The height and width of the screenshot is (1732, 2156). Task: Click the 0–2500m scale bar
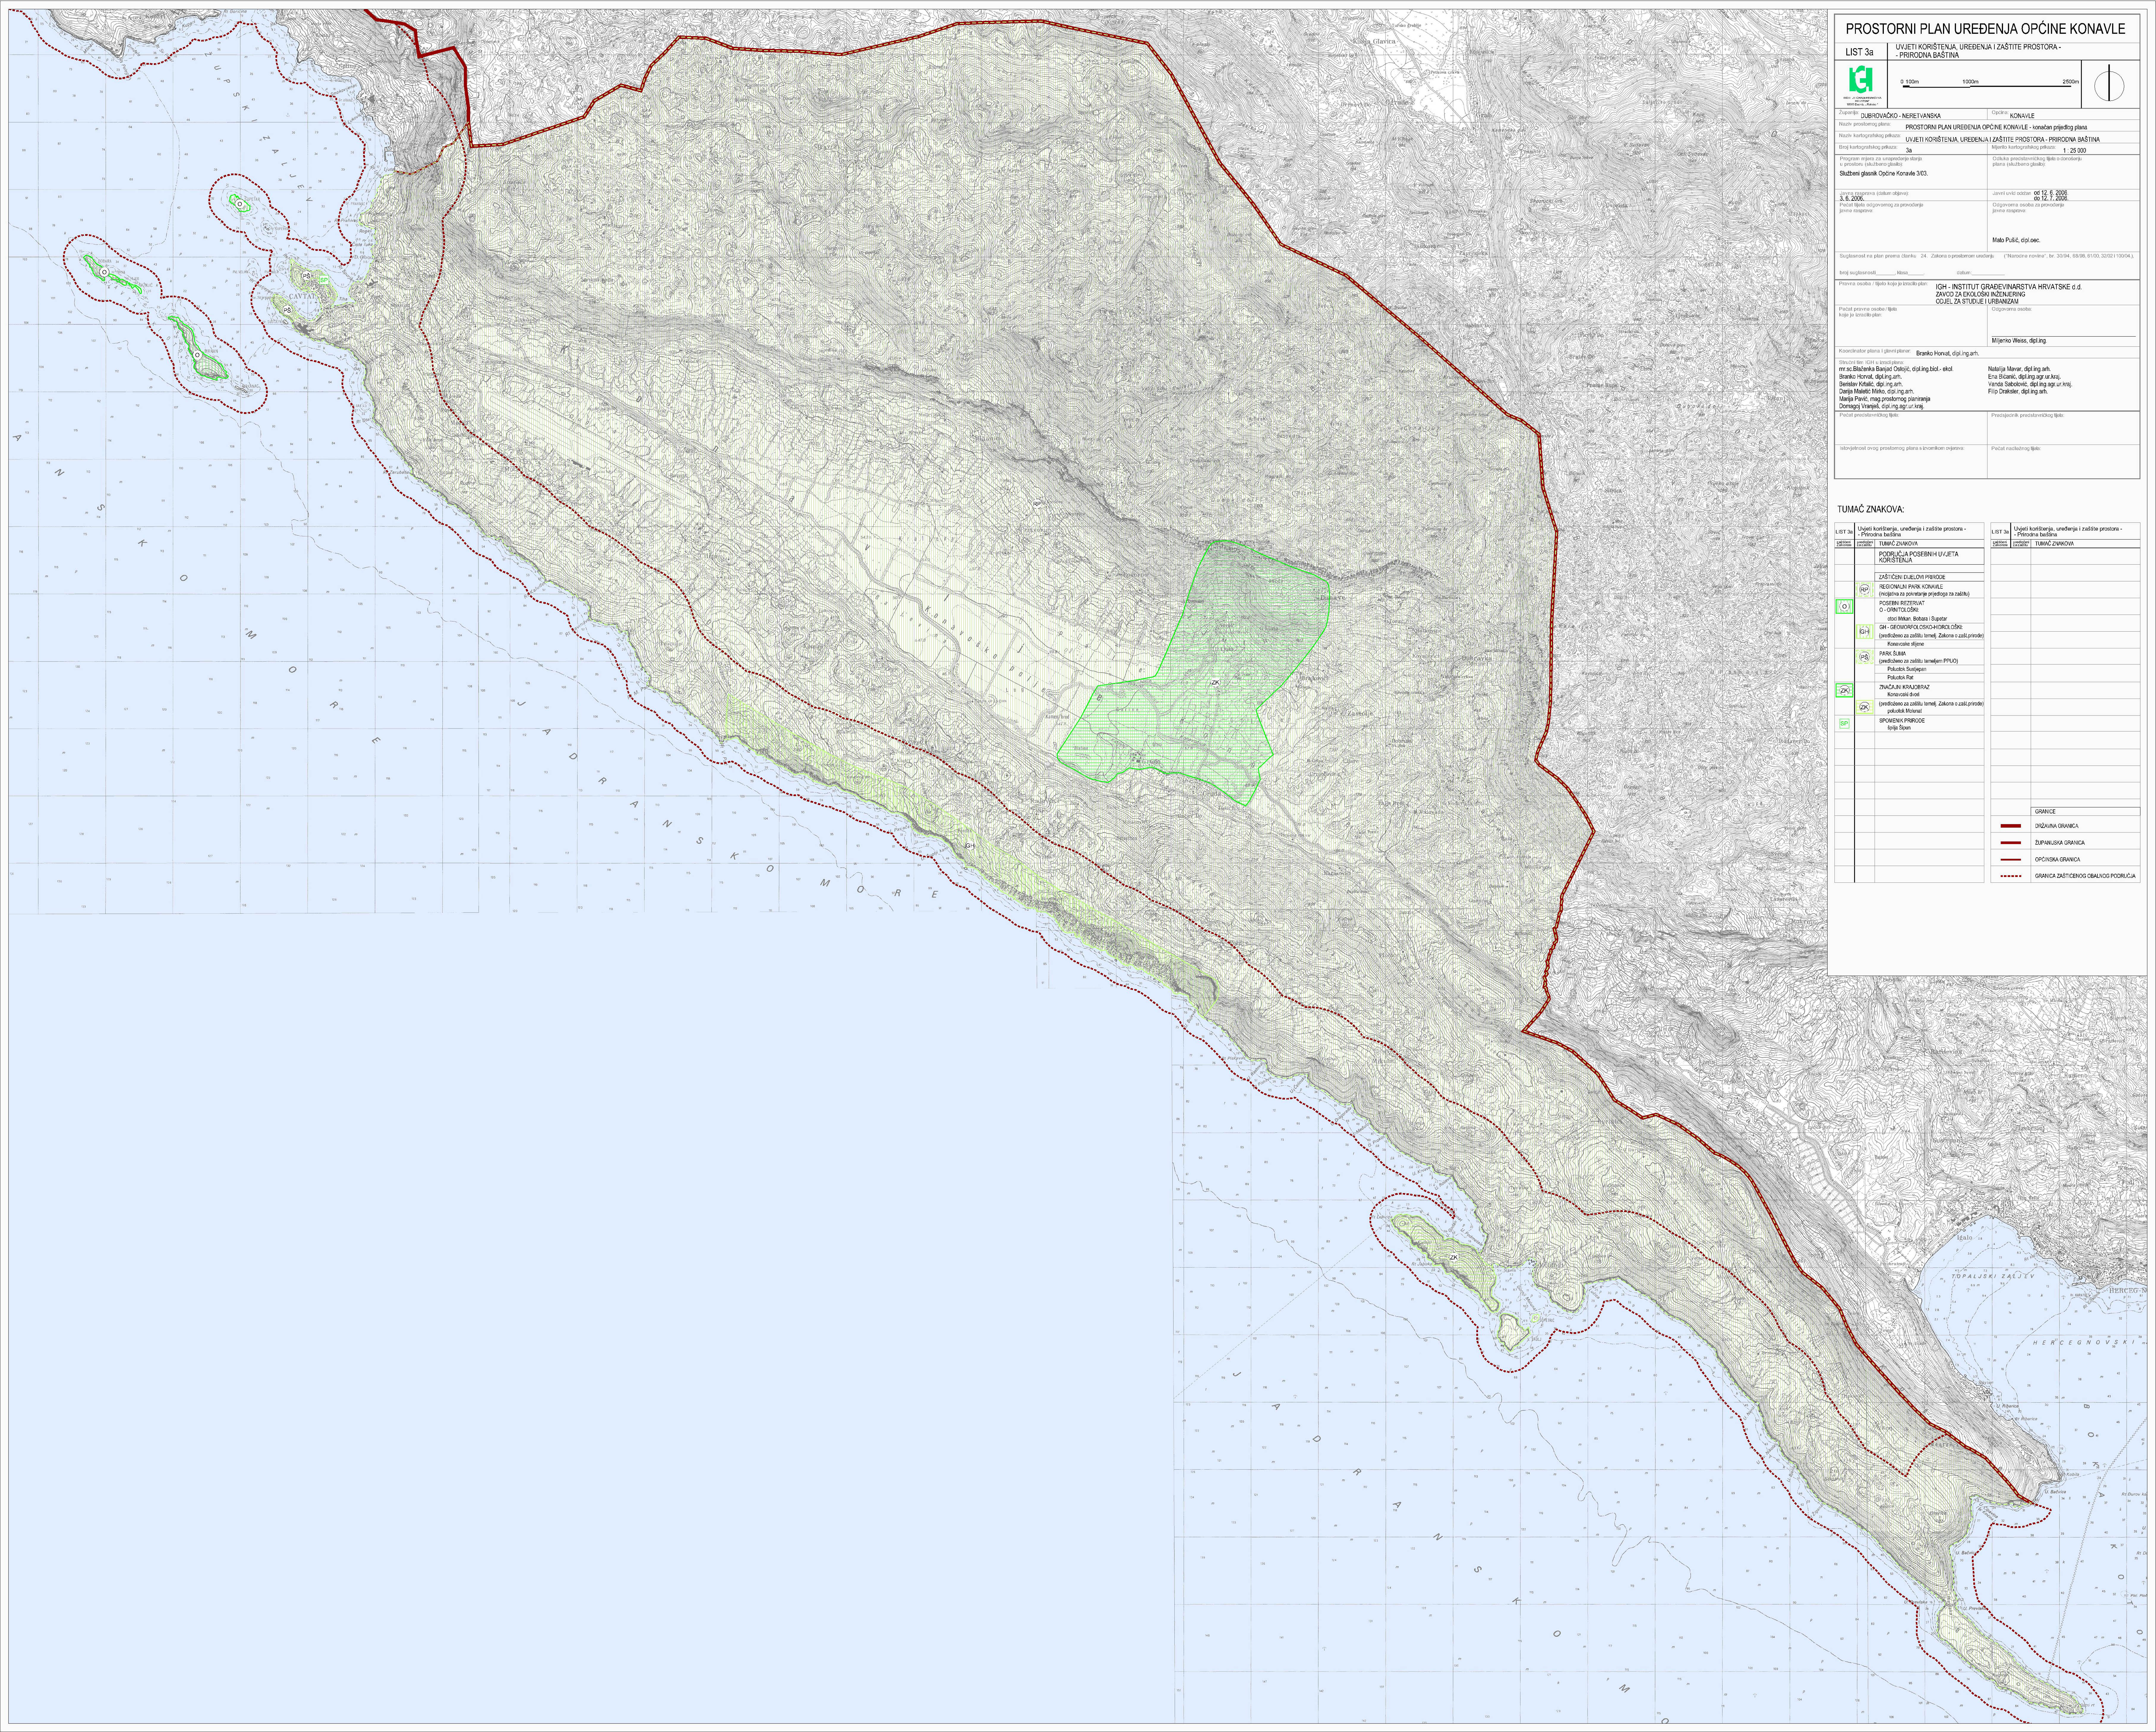(1990, 84)
